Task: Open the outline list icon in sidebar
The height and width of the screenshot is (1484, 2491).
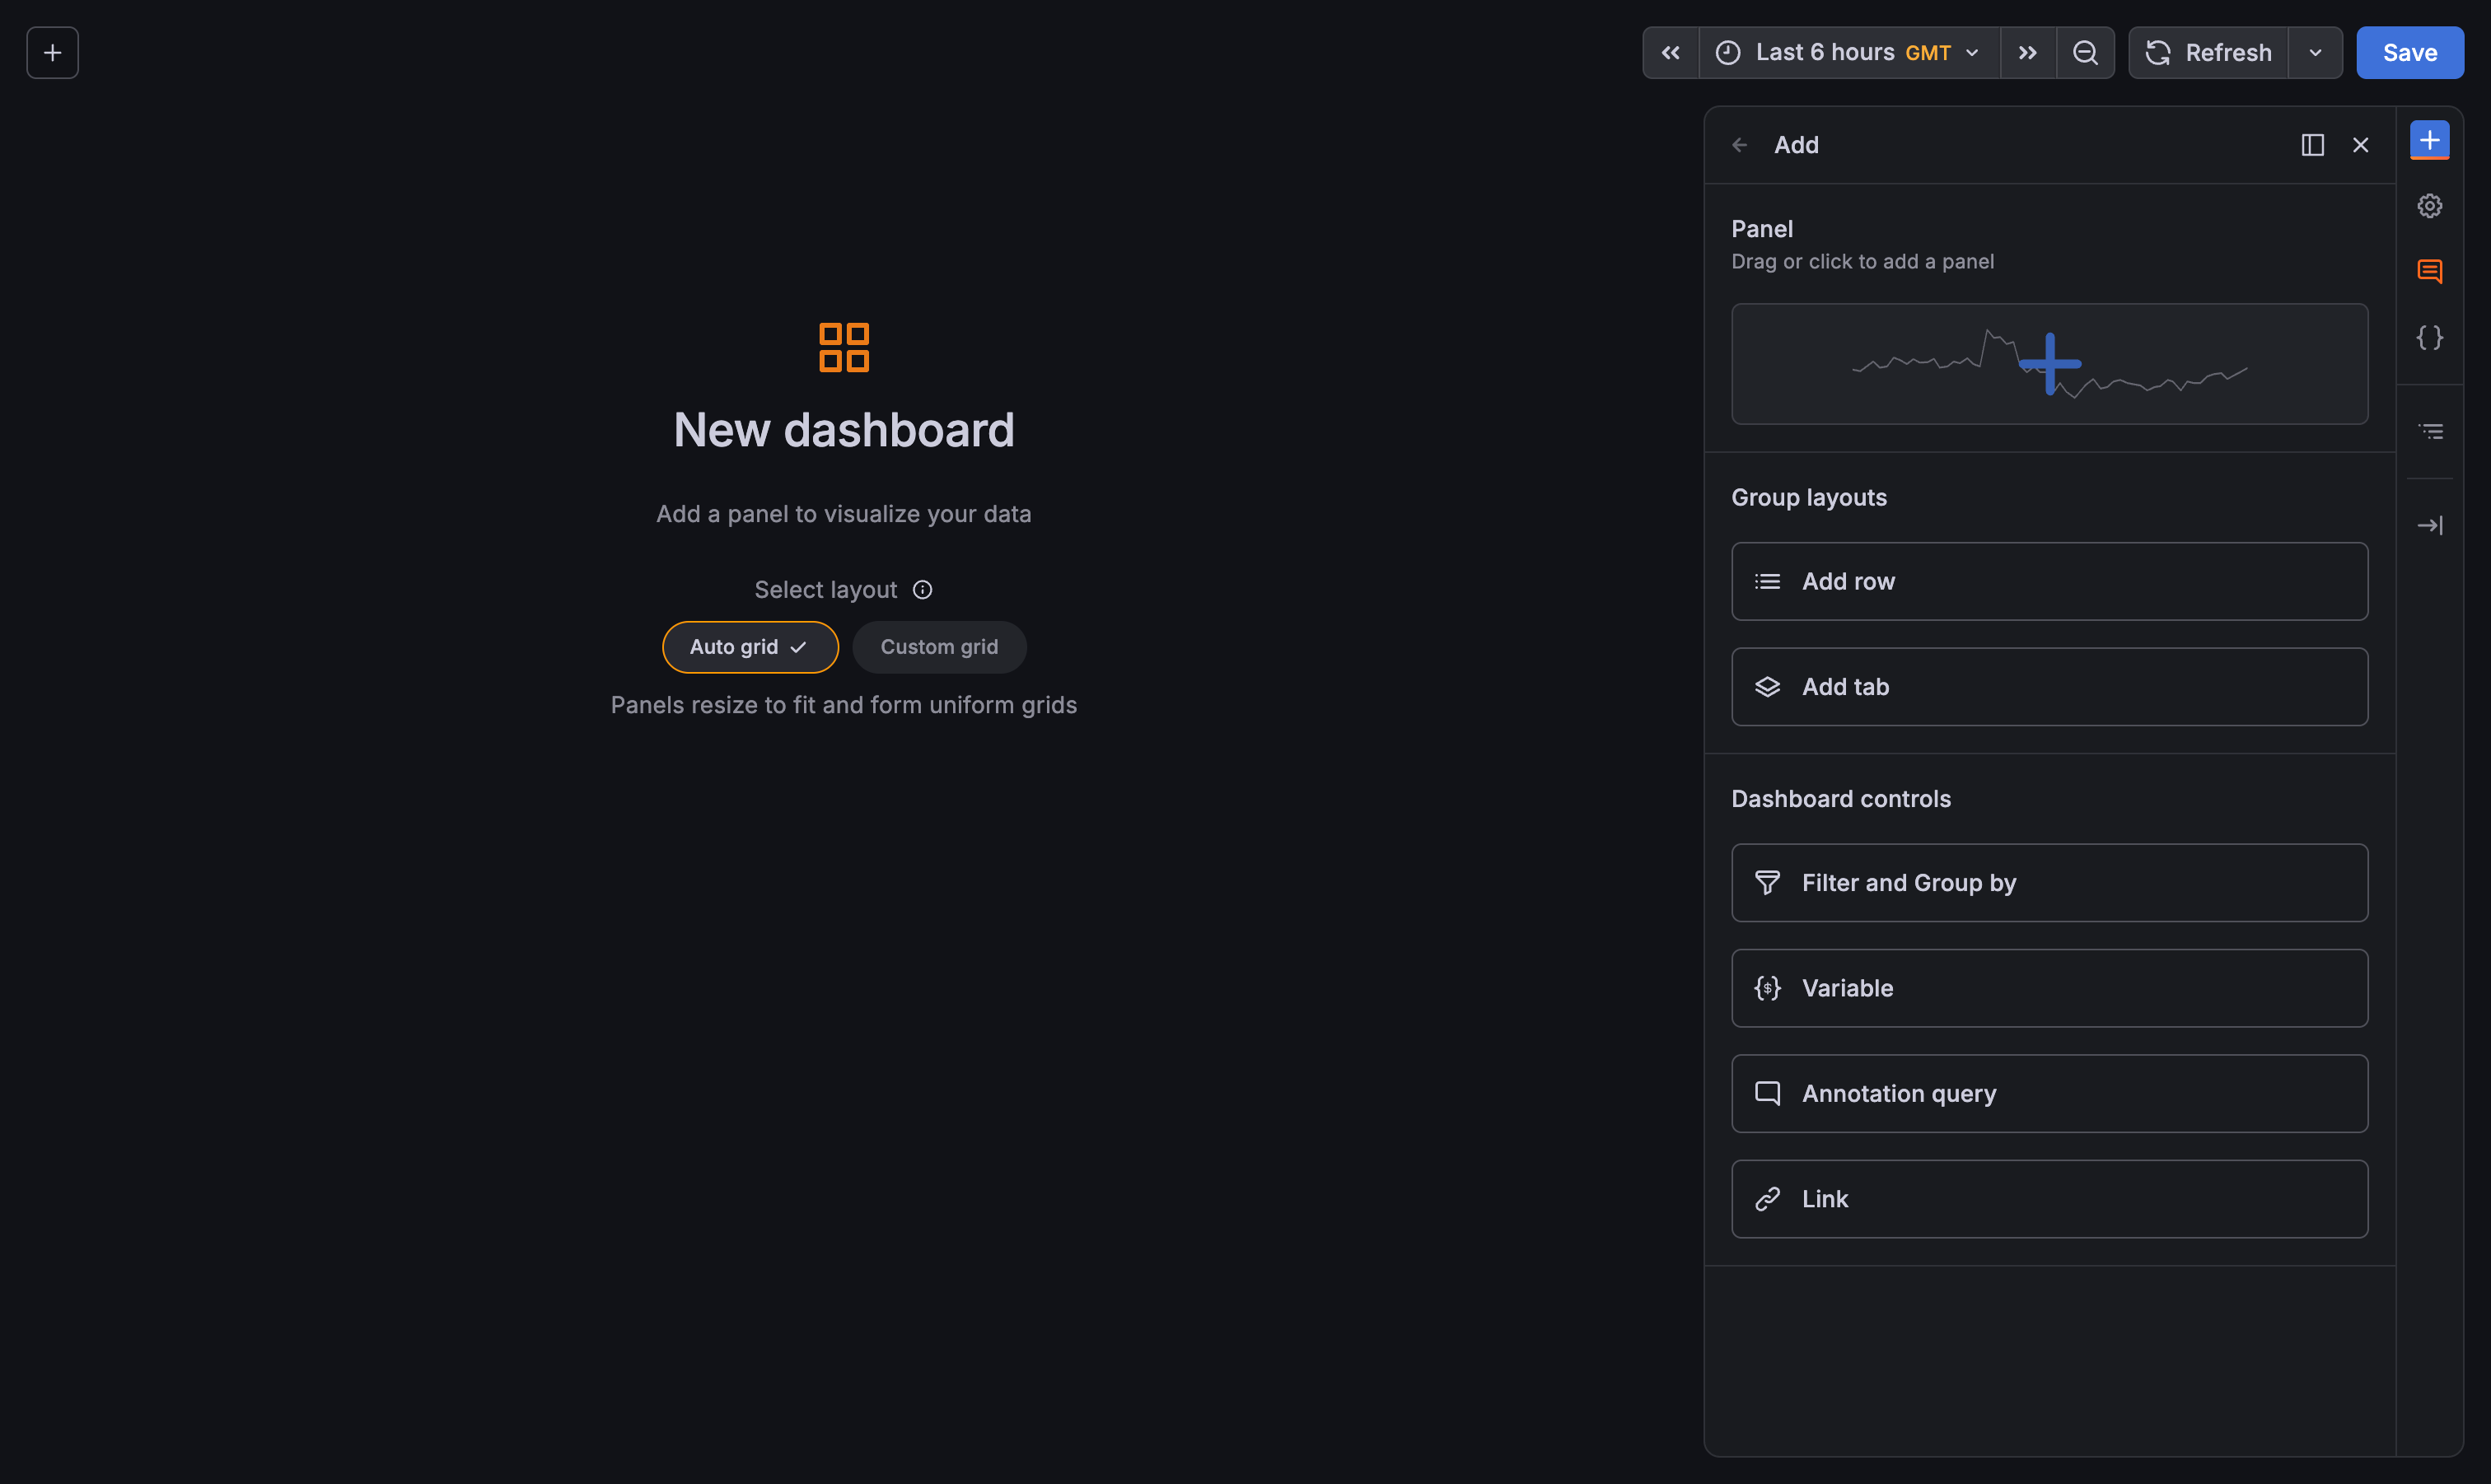Action: tap(2430, 431)
